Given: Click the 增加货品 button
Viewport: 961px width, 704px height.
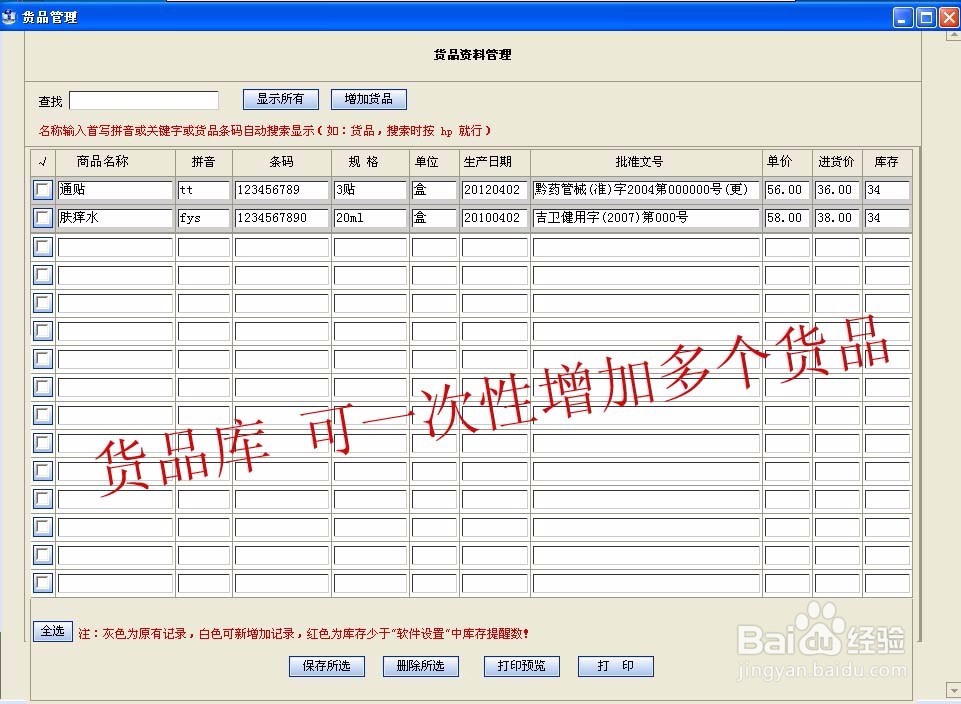Looking at the screenshot, I should (x=368, y=99).
